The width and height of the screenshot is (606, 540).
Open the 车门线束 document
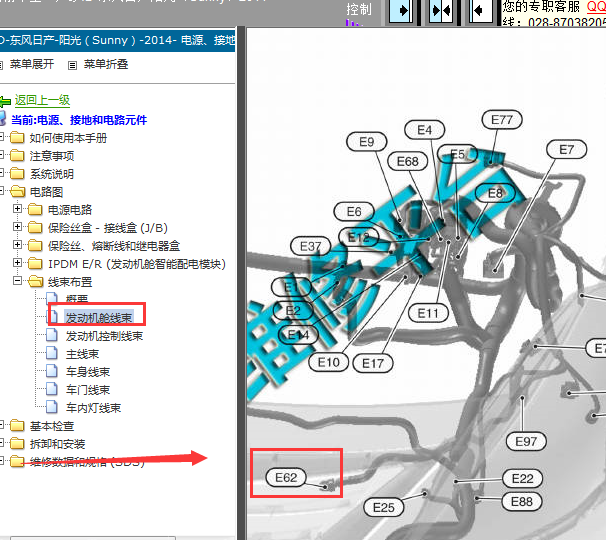point(88,390)
